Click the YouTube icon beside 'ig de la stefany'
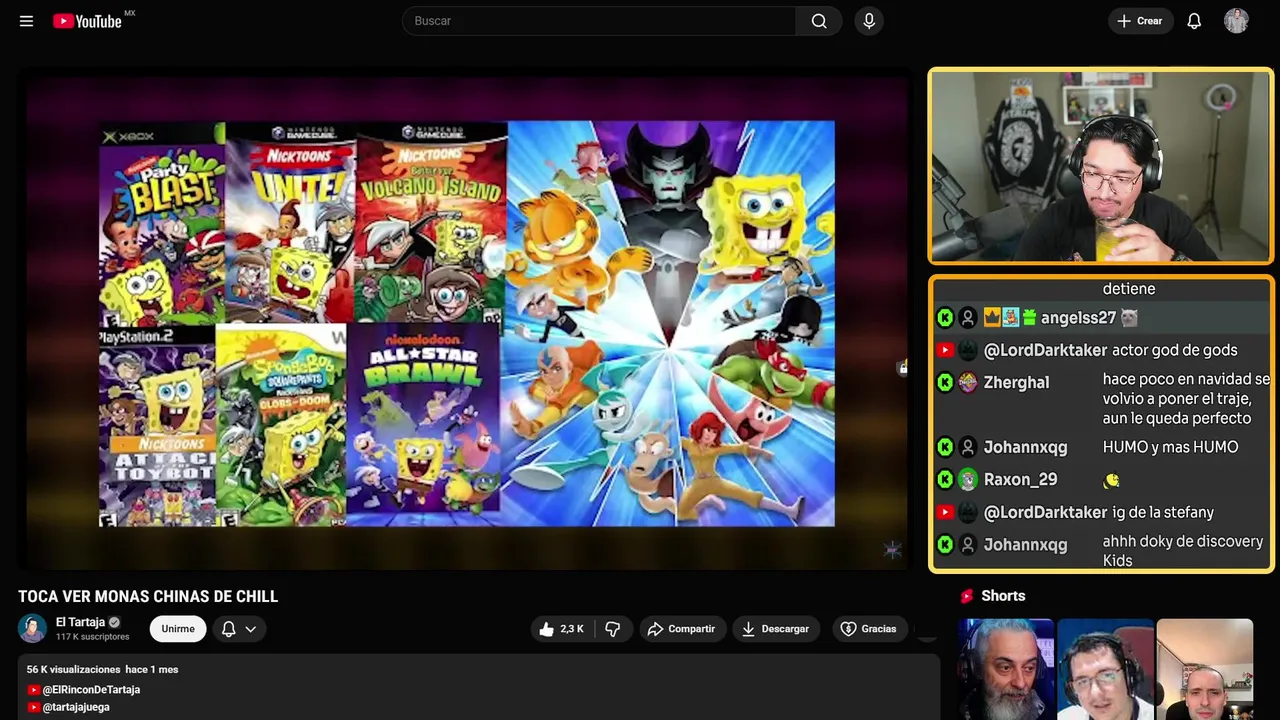The image size is (1280, 720). pos(945,512)
